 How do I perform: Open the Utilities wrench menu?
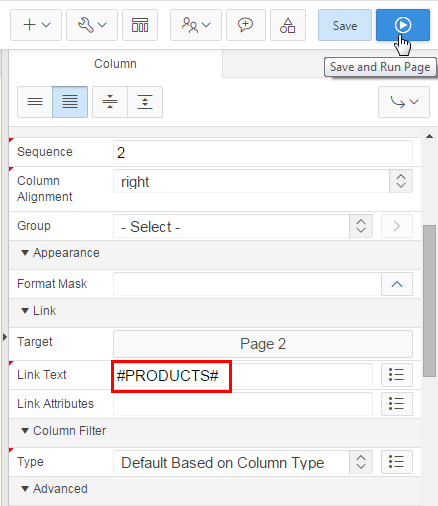click(x=92, y=25)
